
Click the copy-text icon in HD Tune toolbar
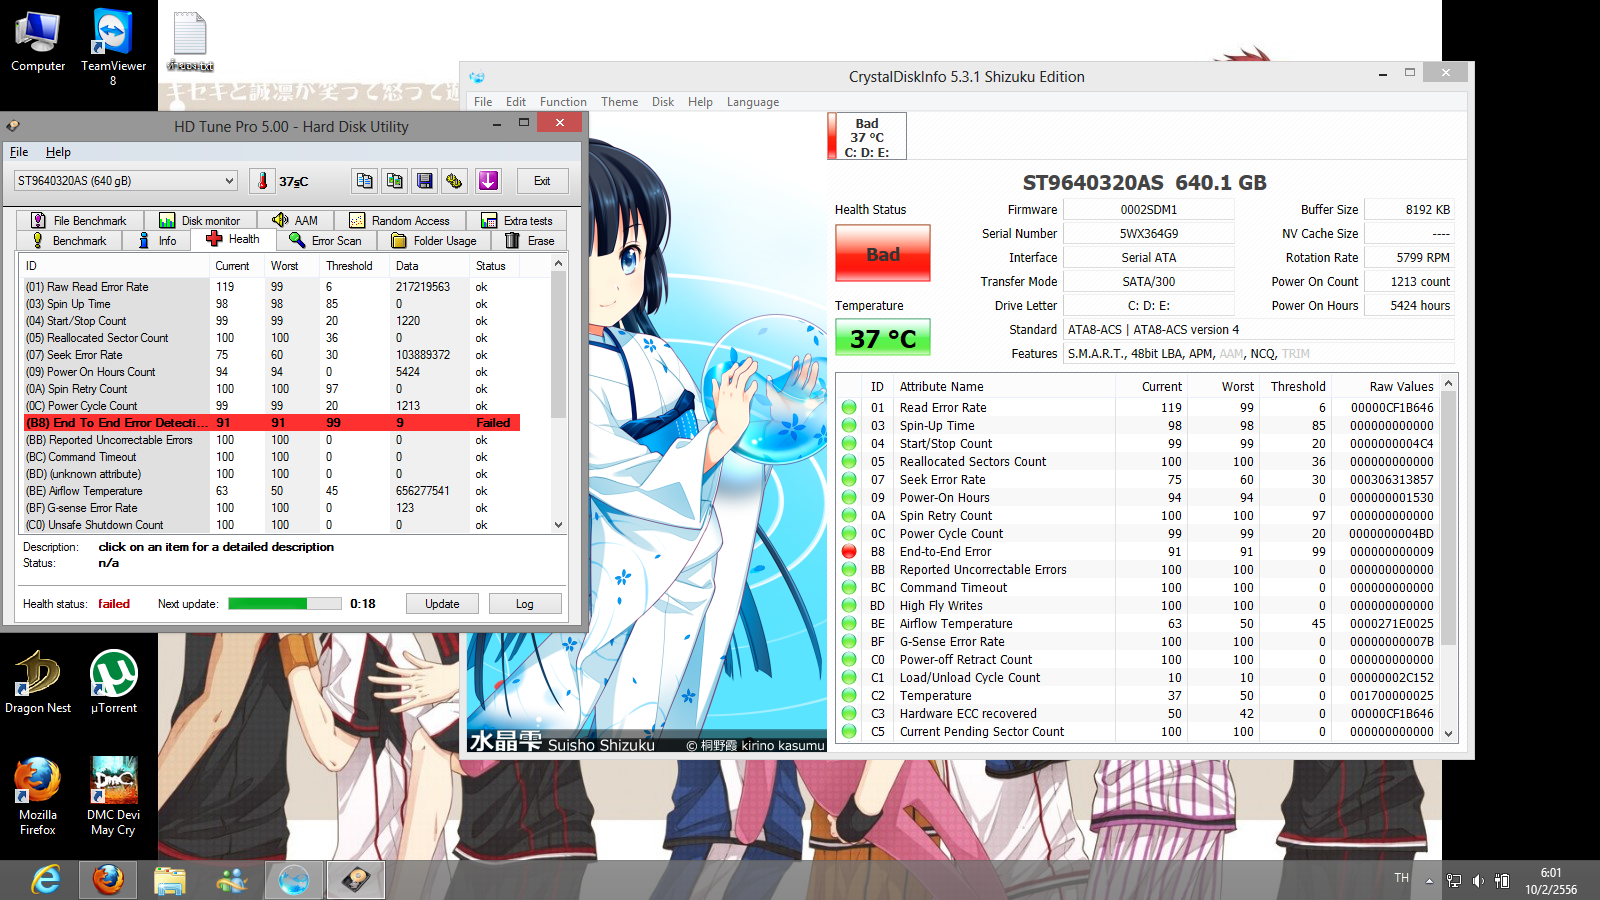tap(365, 181)
